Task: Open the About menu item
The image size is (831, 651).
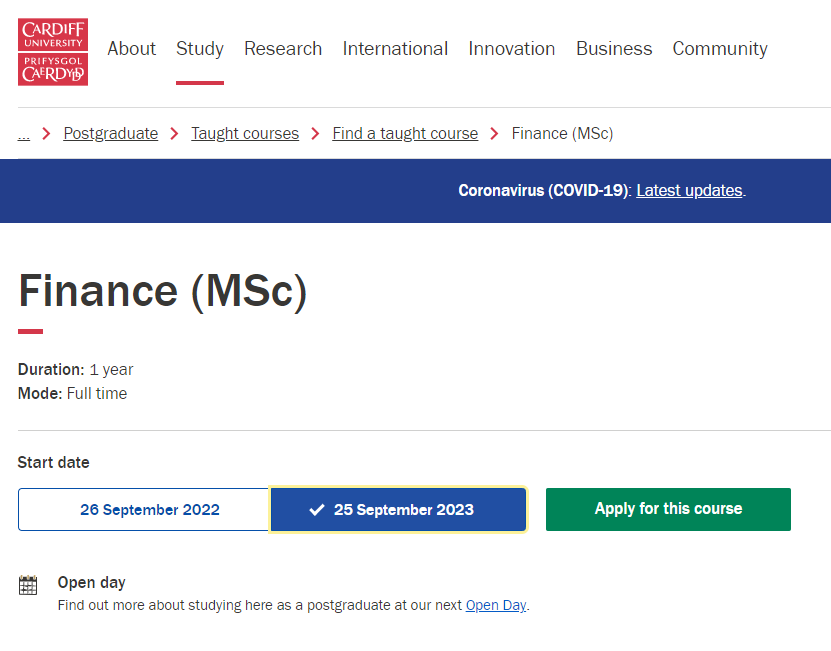Action: (132, 49)
